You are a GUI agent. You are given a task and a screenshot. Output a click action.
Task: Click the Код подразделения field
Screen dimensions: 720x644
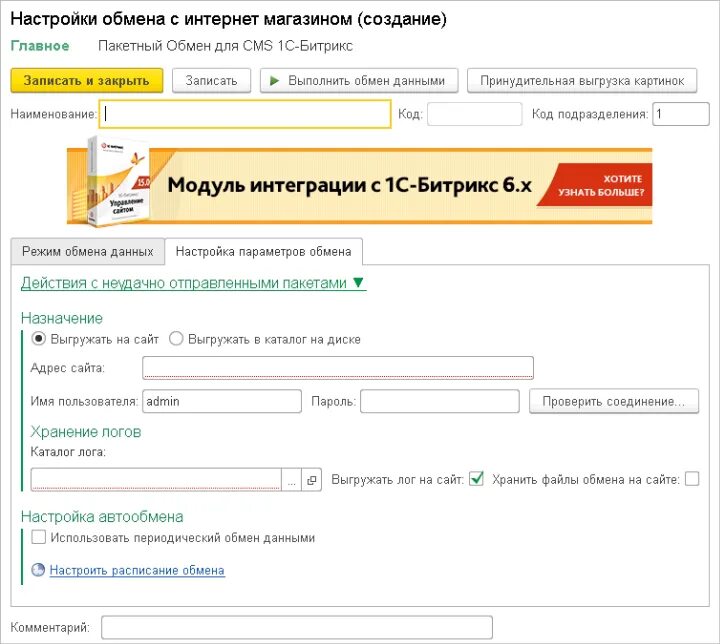coord(681,113)
